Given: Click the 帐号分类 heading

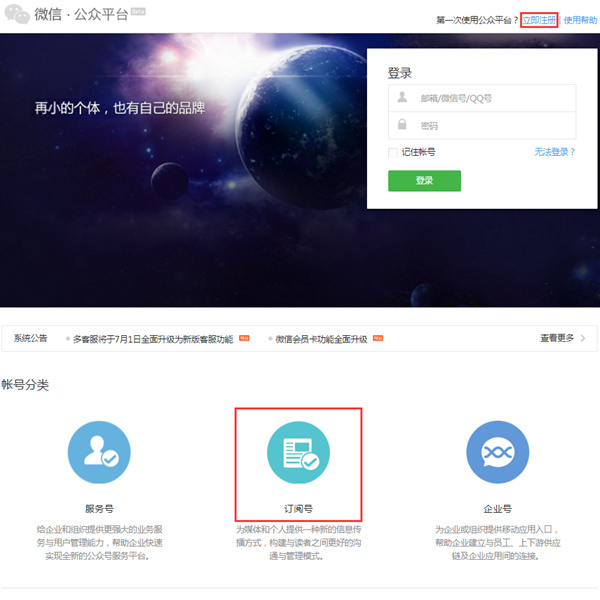Looking at the screenshot, I should [x=25, y=385].
